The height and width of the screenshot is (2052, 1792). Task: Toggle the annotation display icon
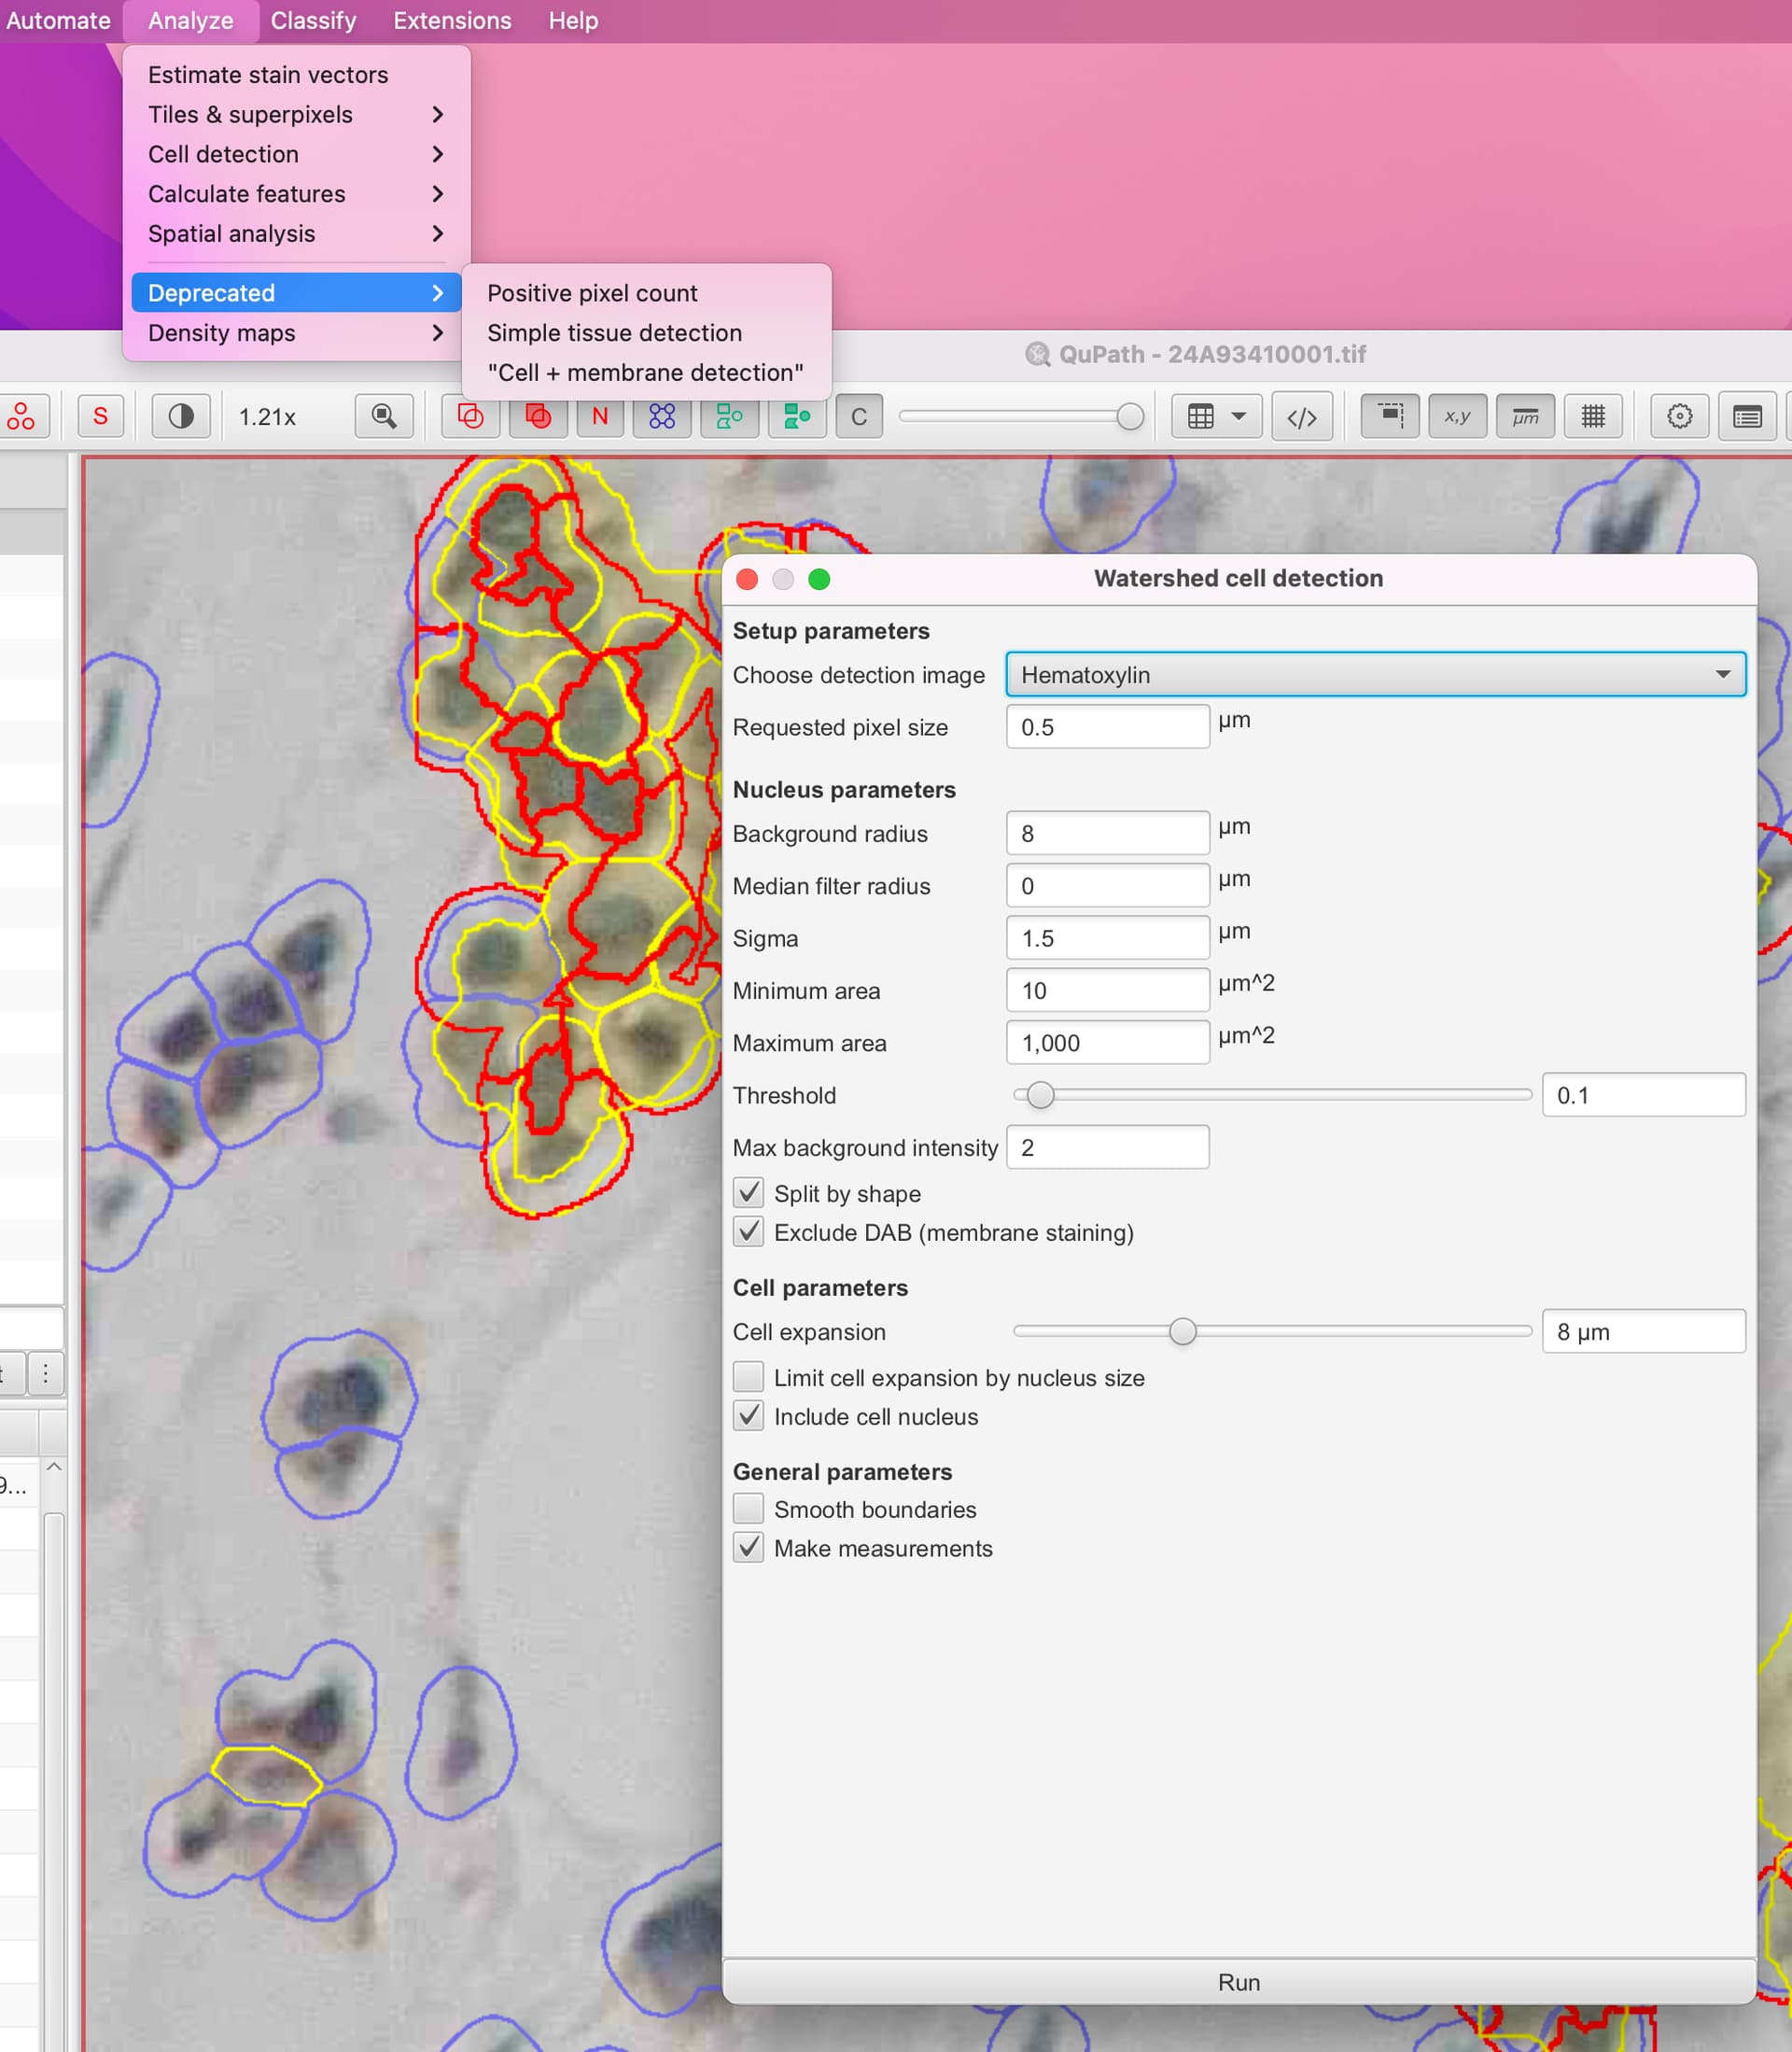tap(470, 417)
